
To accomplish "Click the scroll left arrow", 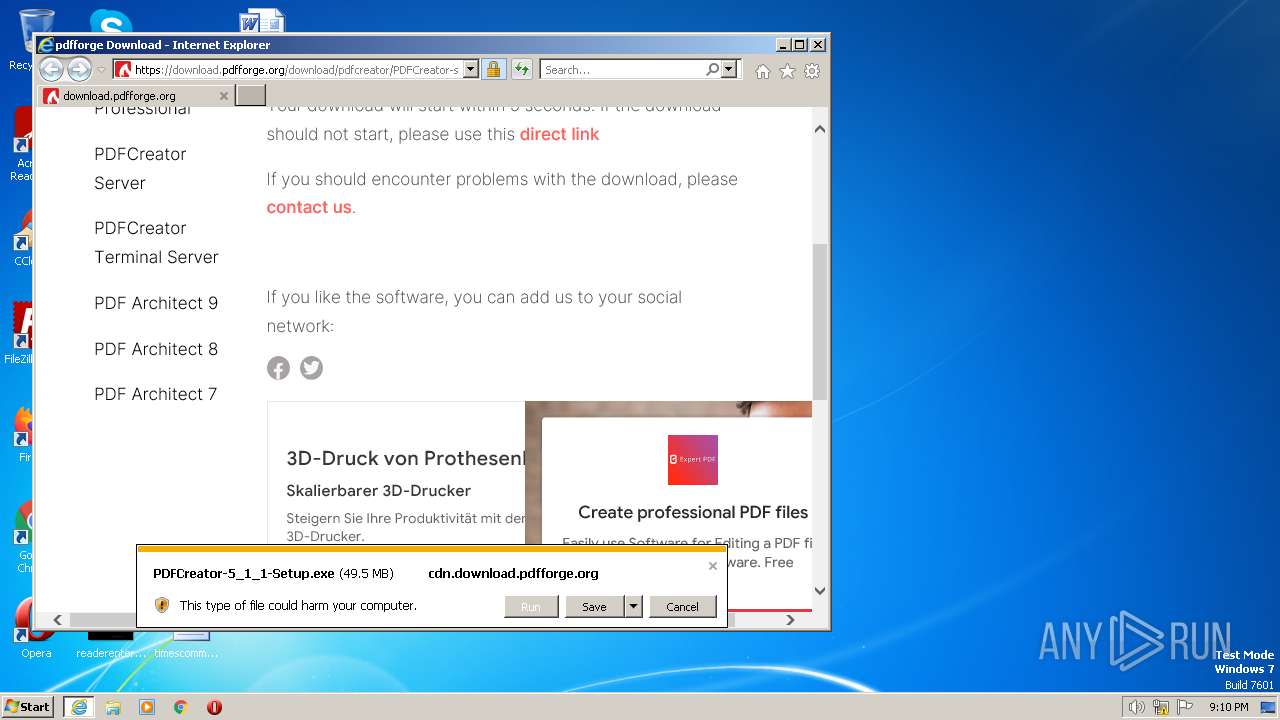I will click(x=57, y=620).
